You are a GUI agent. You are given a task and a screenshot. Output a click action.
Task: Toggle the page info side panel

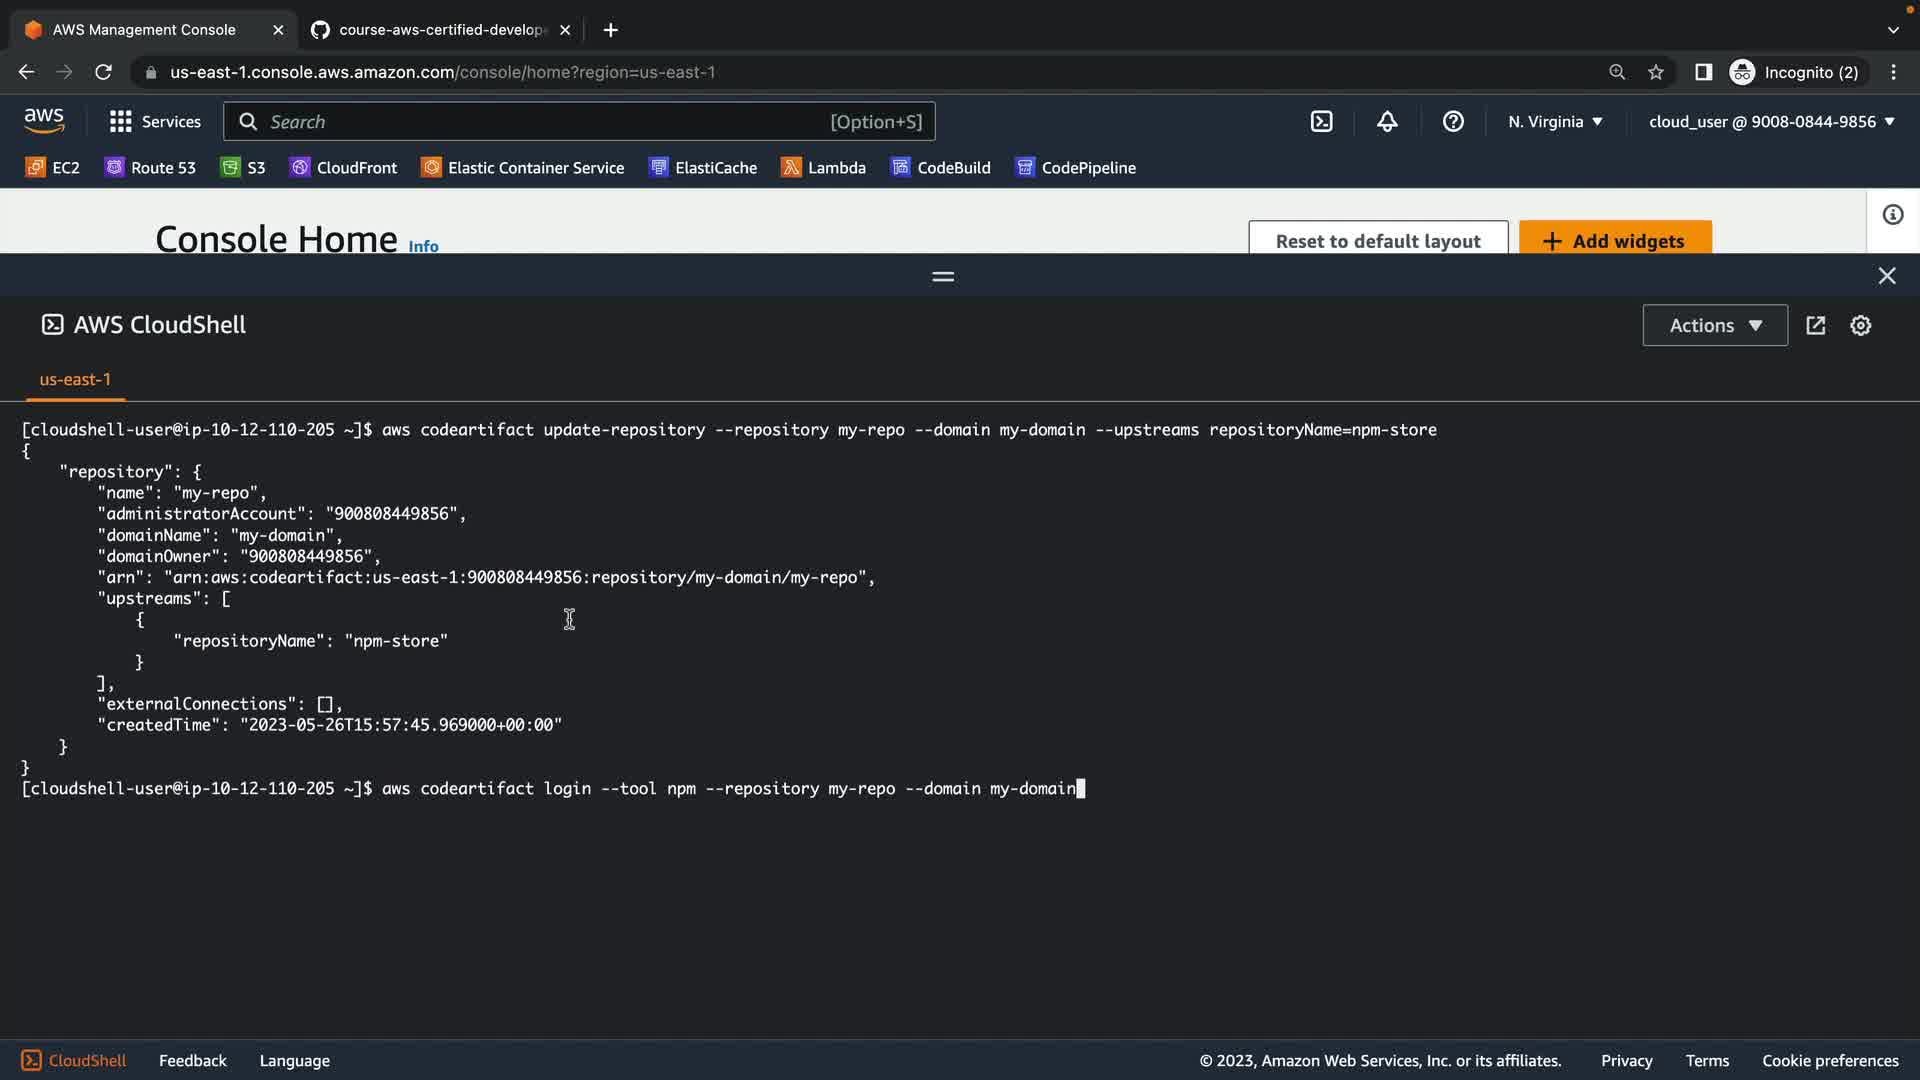tap(1892, 215)
